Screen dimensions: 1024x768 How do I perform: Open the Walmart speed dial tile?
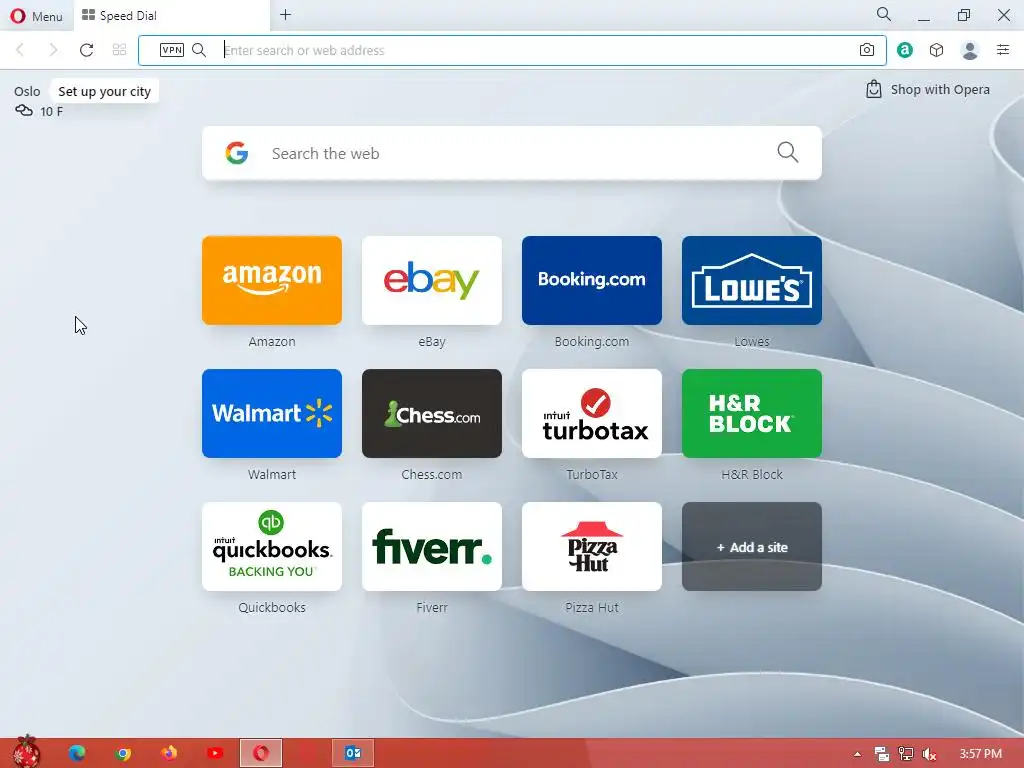(x=272, y=413)
